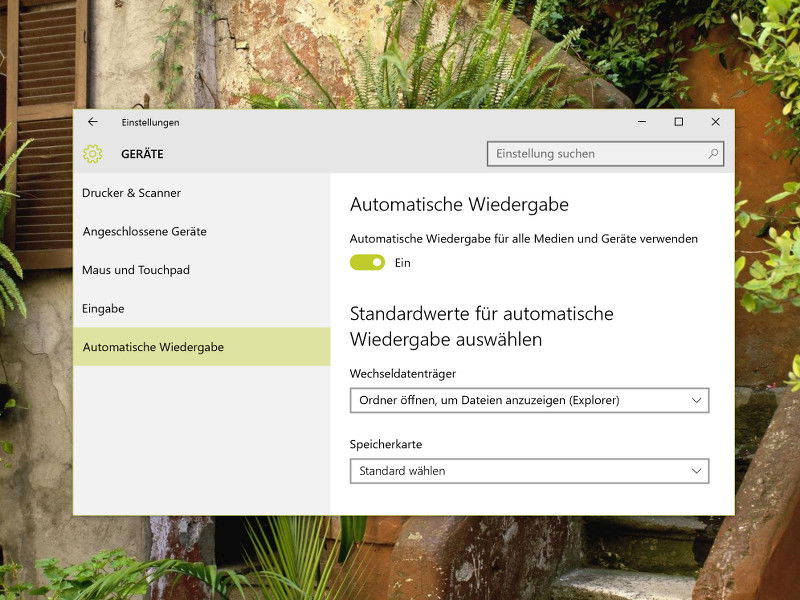800x600 pixels.
Task: Open Maus und Touchpad settings
Action: [202, 270]
